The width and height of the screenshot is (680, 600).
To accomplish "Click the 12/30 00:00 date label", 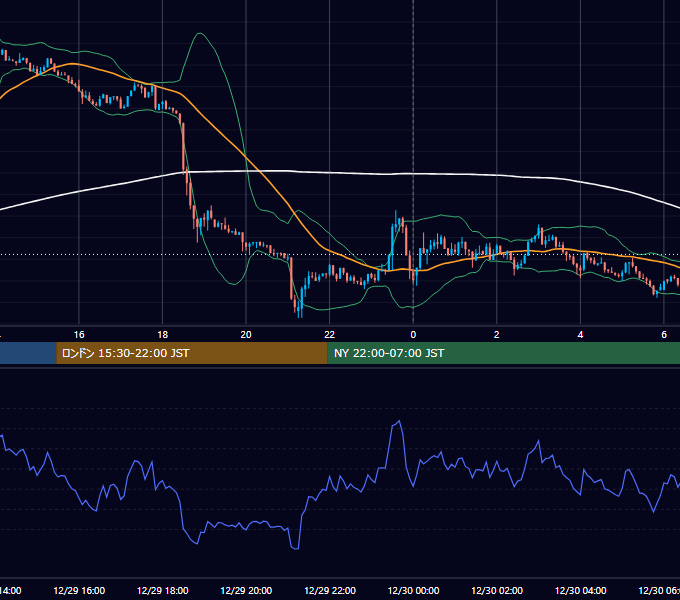I will point(413,590).
